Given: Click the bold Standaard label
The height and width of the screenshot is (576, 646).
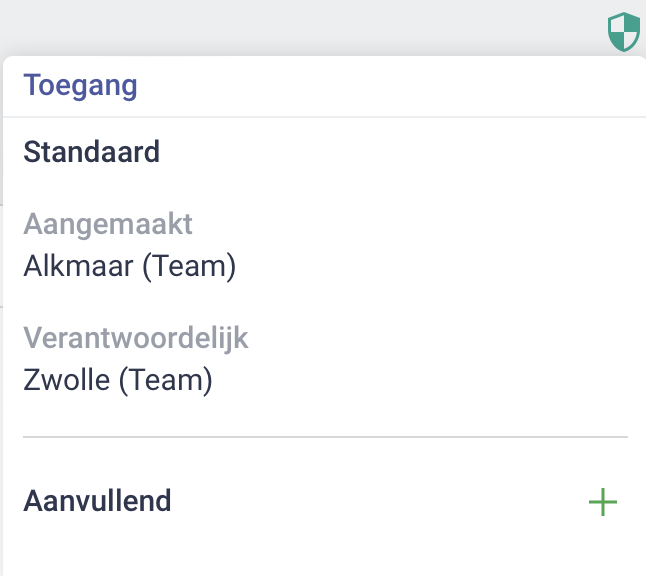Looking at the screenshot, I should tap(91, 152).
